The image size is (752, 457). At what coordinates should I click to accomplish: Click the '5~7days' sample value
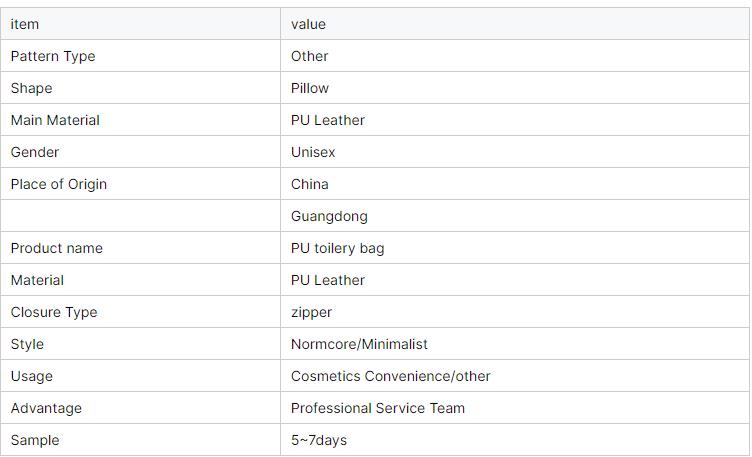[x=319, y=440]
